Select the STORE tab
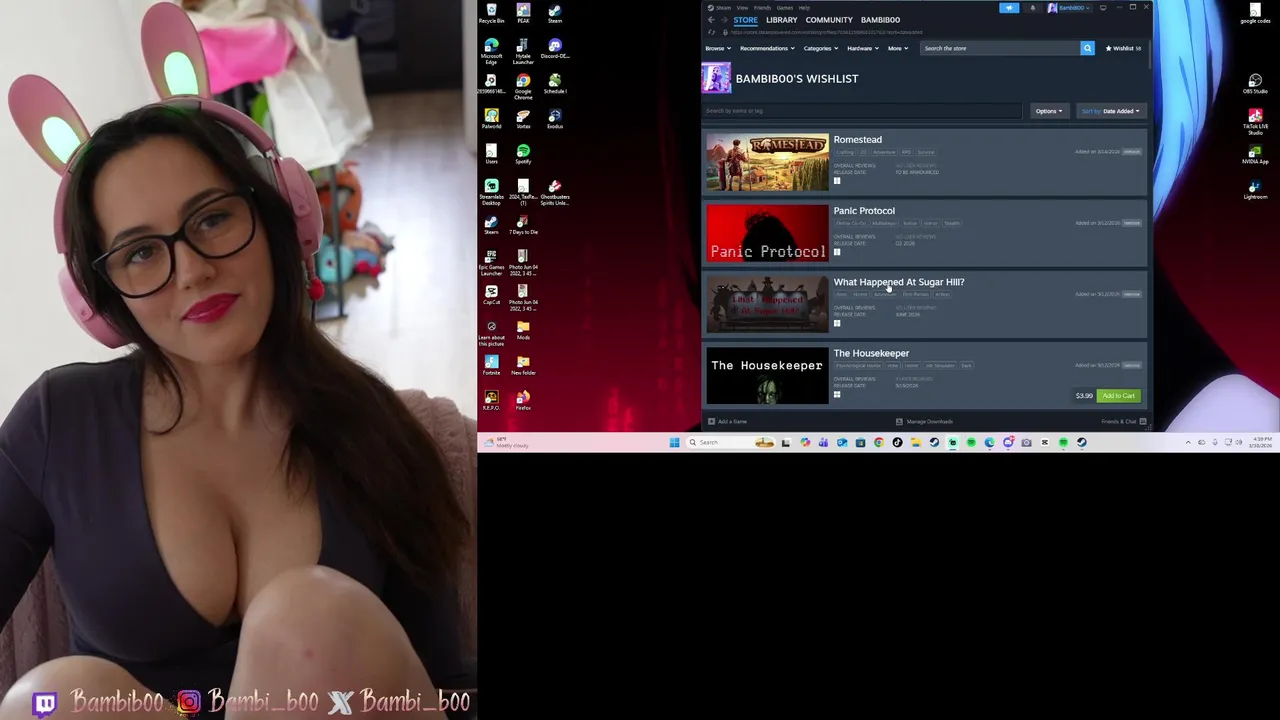Screen dimensions: 1280x720 [745, 20]
